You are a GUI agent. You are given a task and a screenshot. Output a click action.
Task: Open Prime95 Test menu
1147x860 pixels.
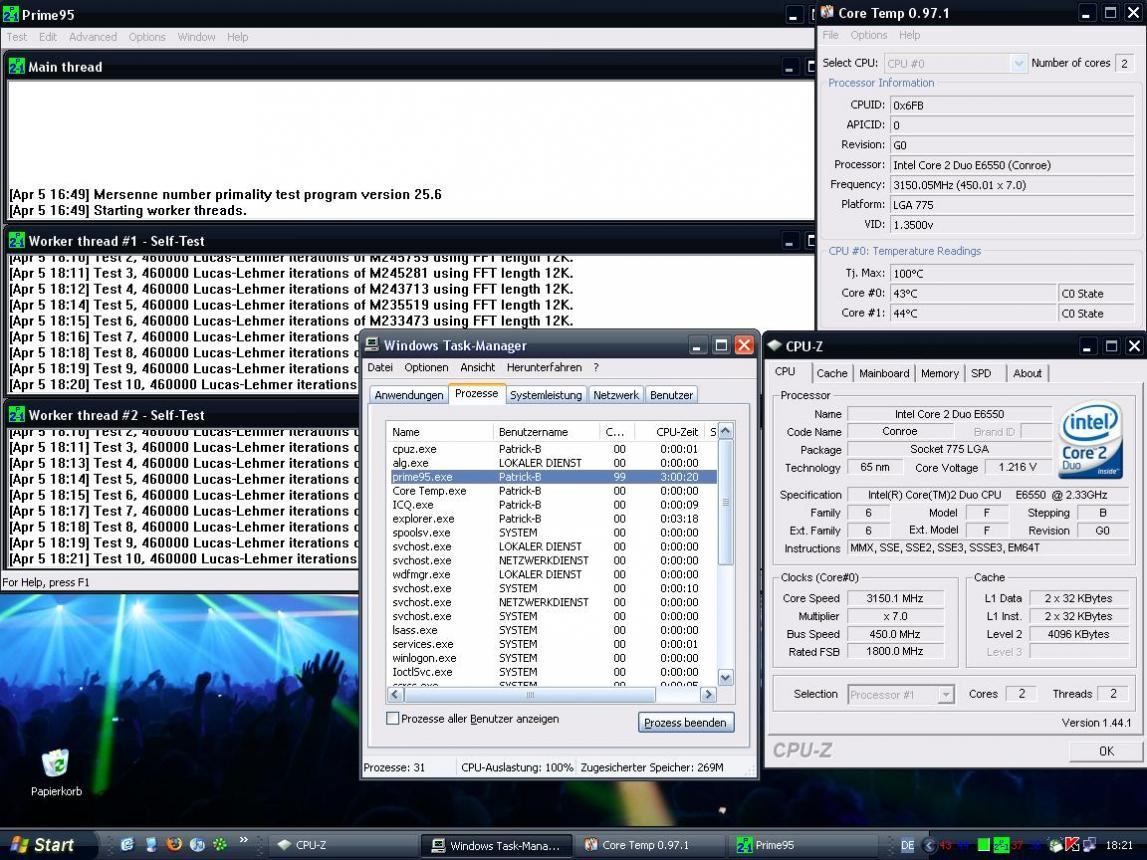[16, 37]
